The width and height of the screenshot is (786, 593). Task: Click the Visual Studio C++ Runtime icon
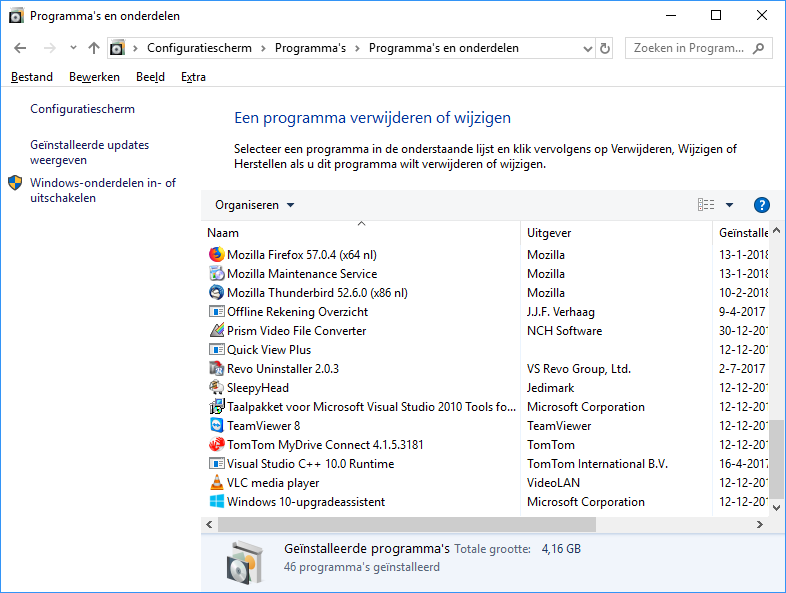(217, 464)
